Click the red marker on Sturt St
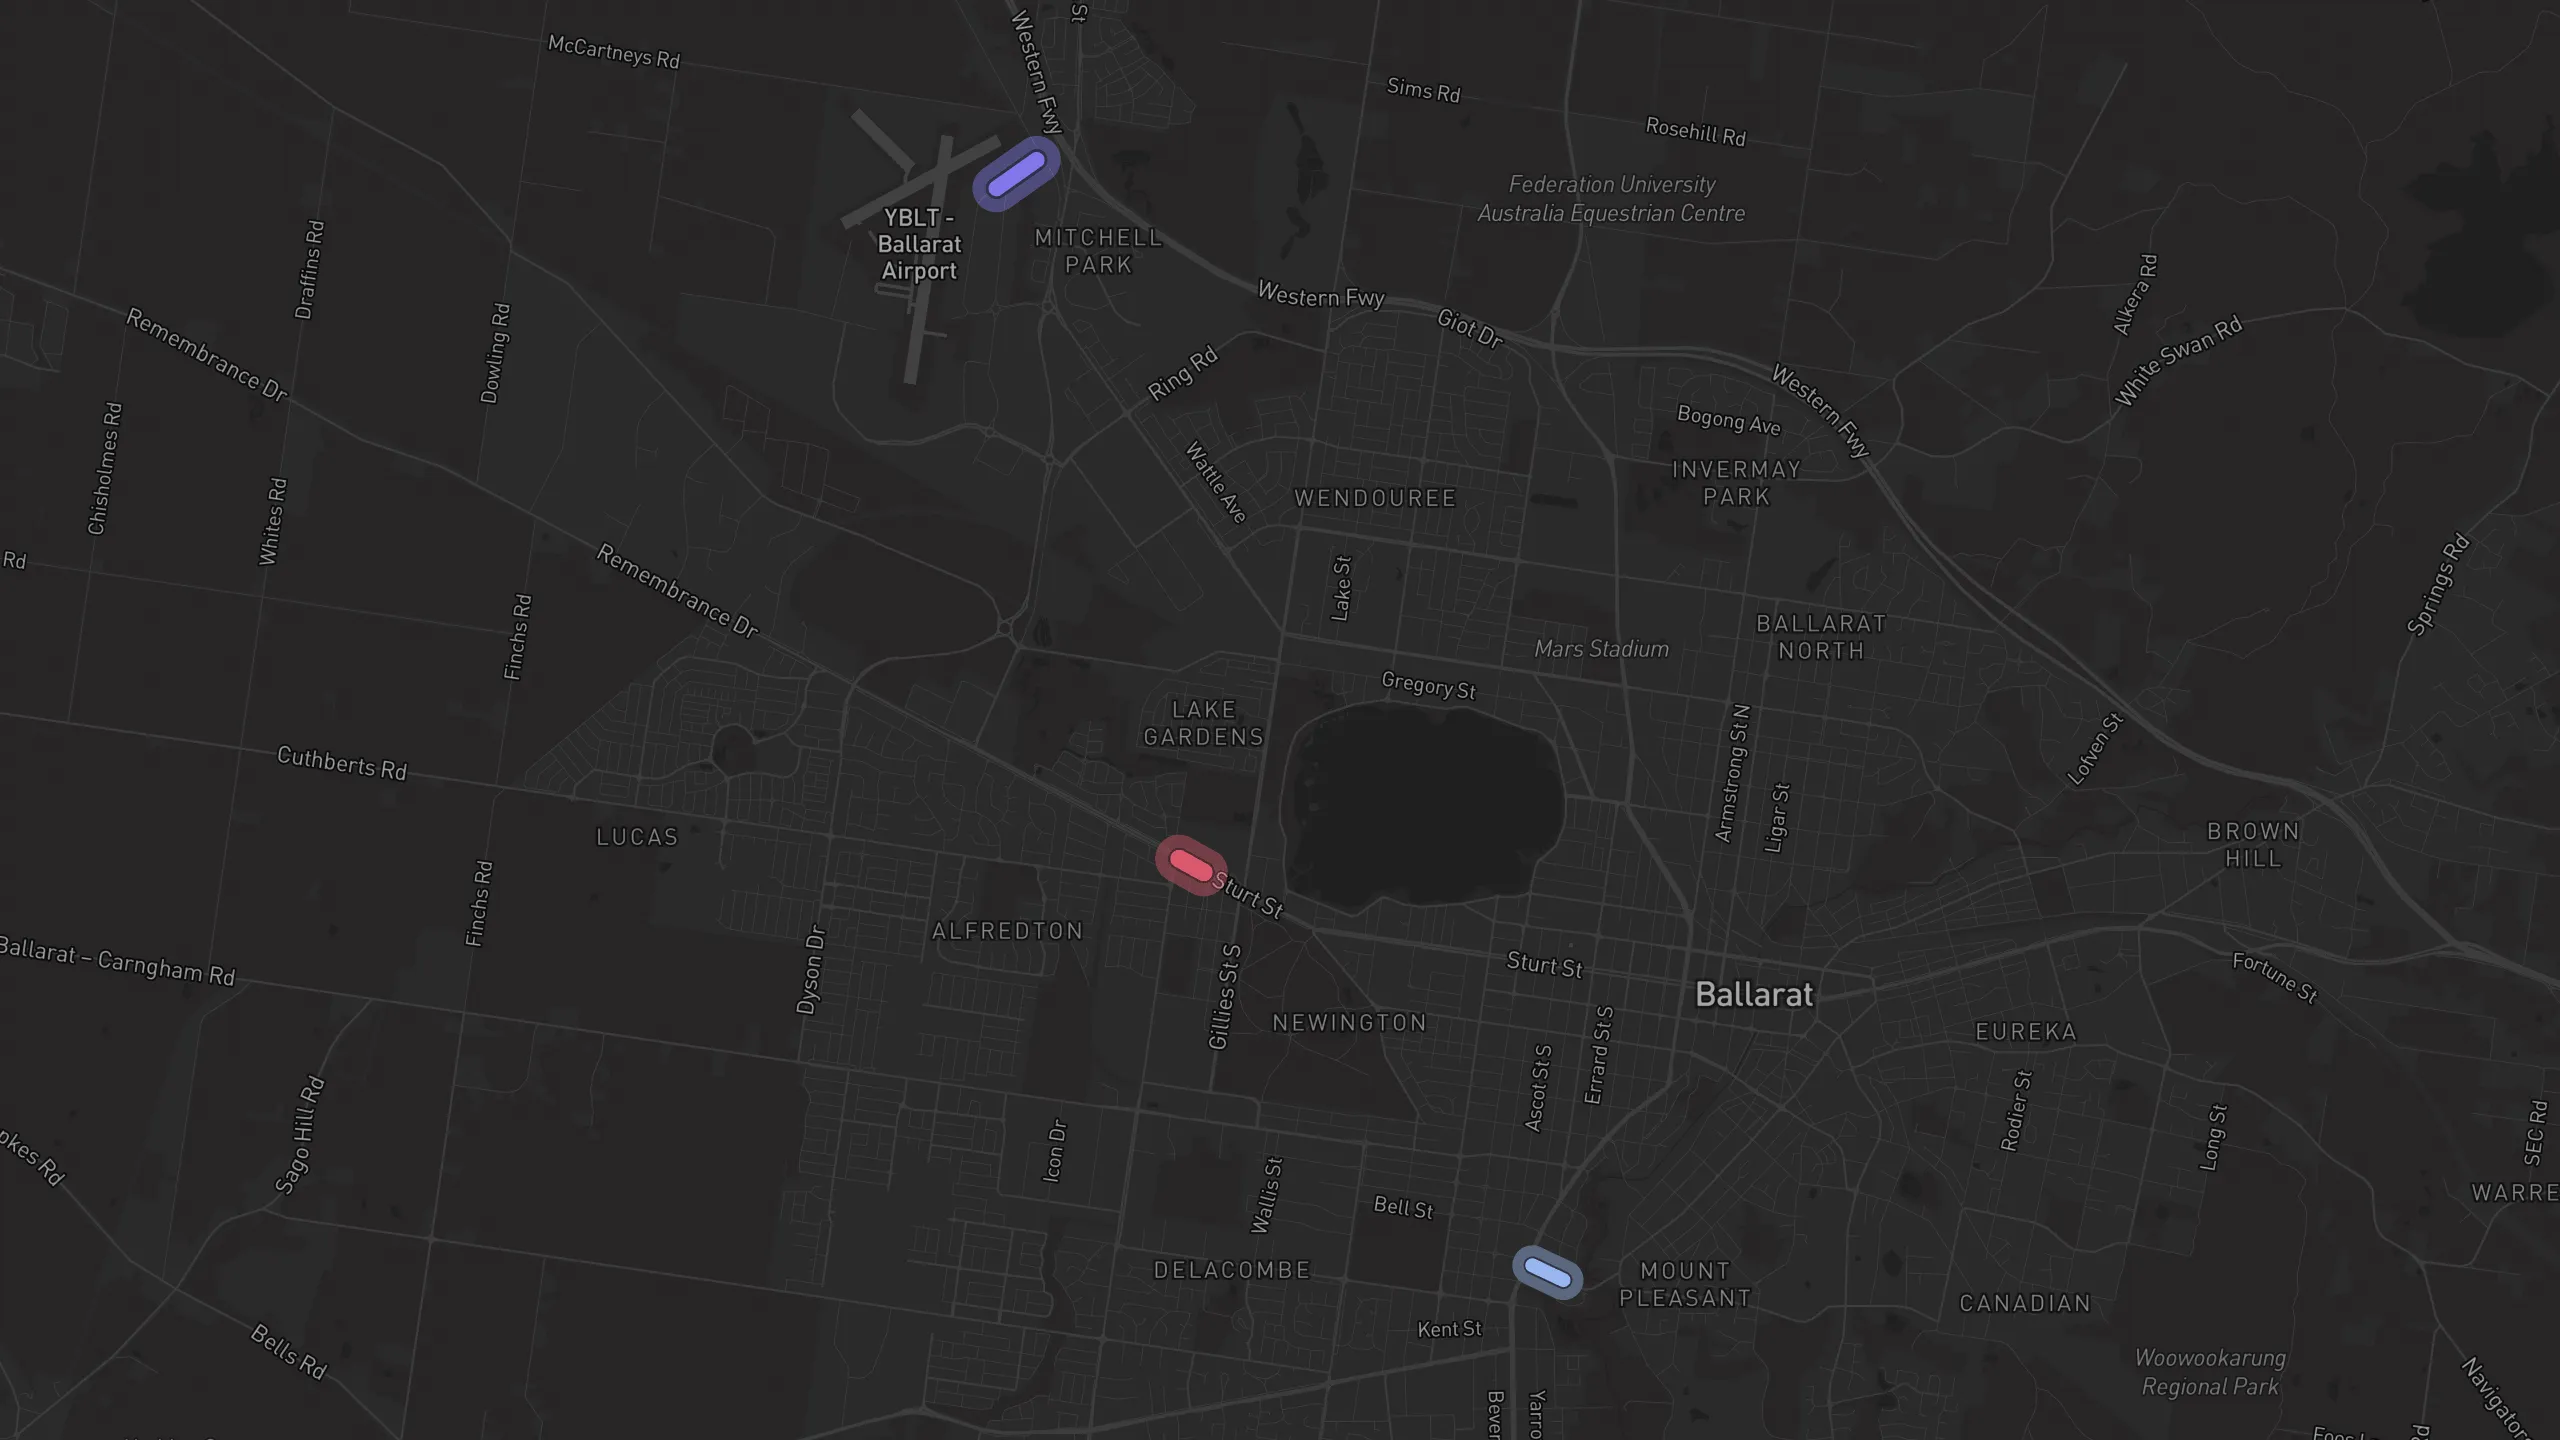The width and height of the screenshot is (2560, 1440). pos(1191,865)
